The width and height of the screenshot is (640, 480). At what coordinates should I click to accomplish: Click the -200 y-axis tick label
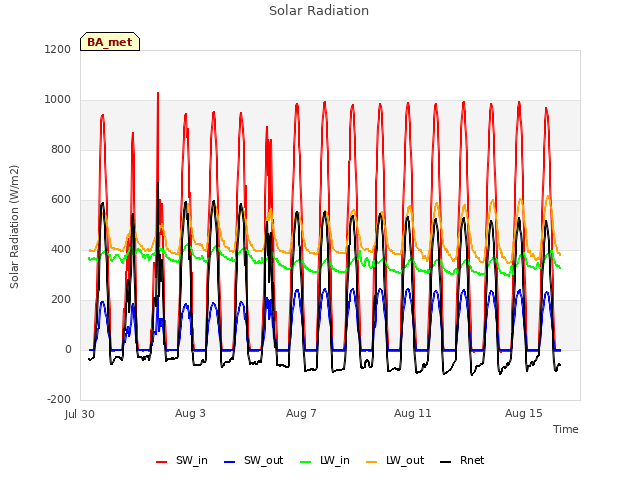tap(59, 399)
